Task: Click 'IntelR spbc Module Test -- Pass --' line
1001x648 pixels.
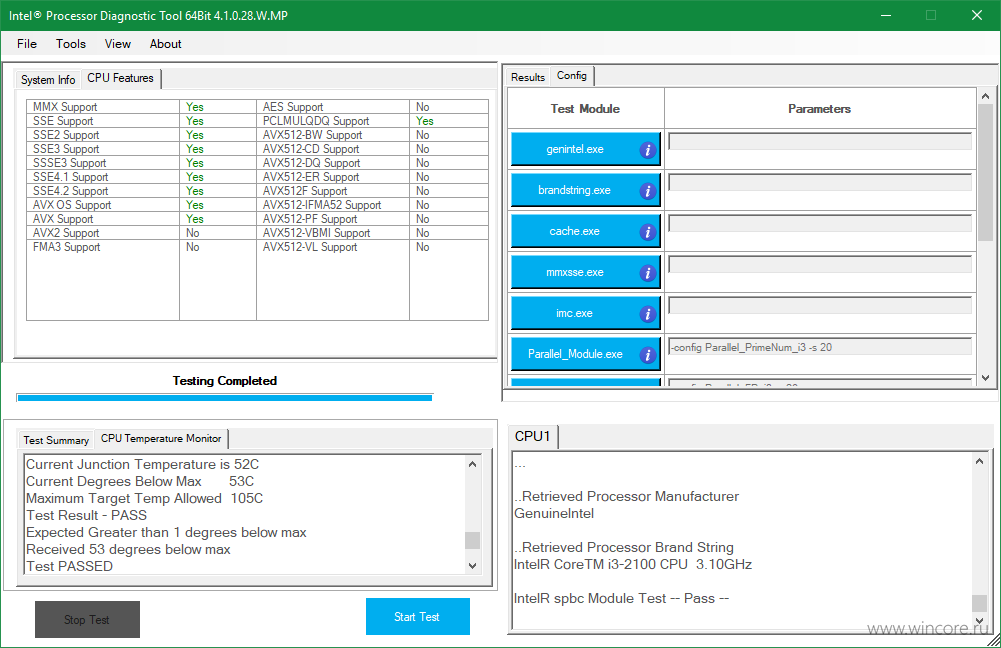Action: (x=621, y=598)
